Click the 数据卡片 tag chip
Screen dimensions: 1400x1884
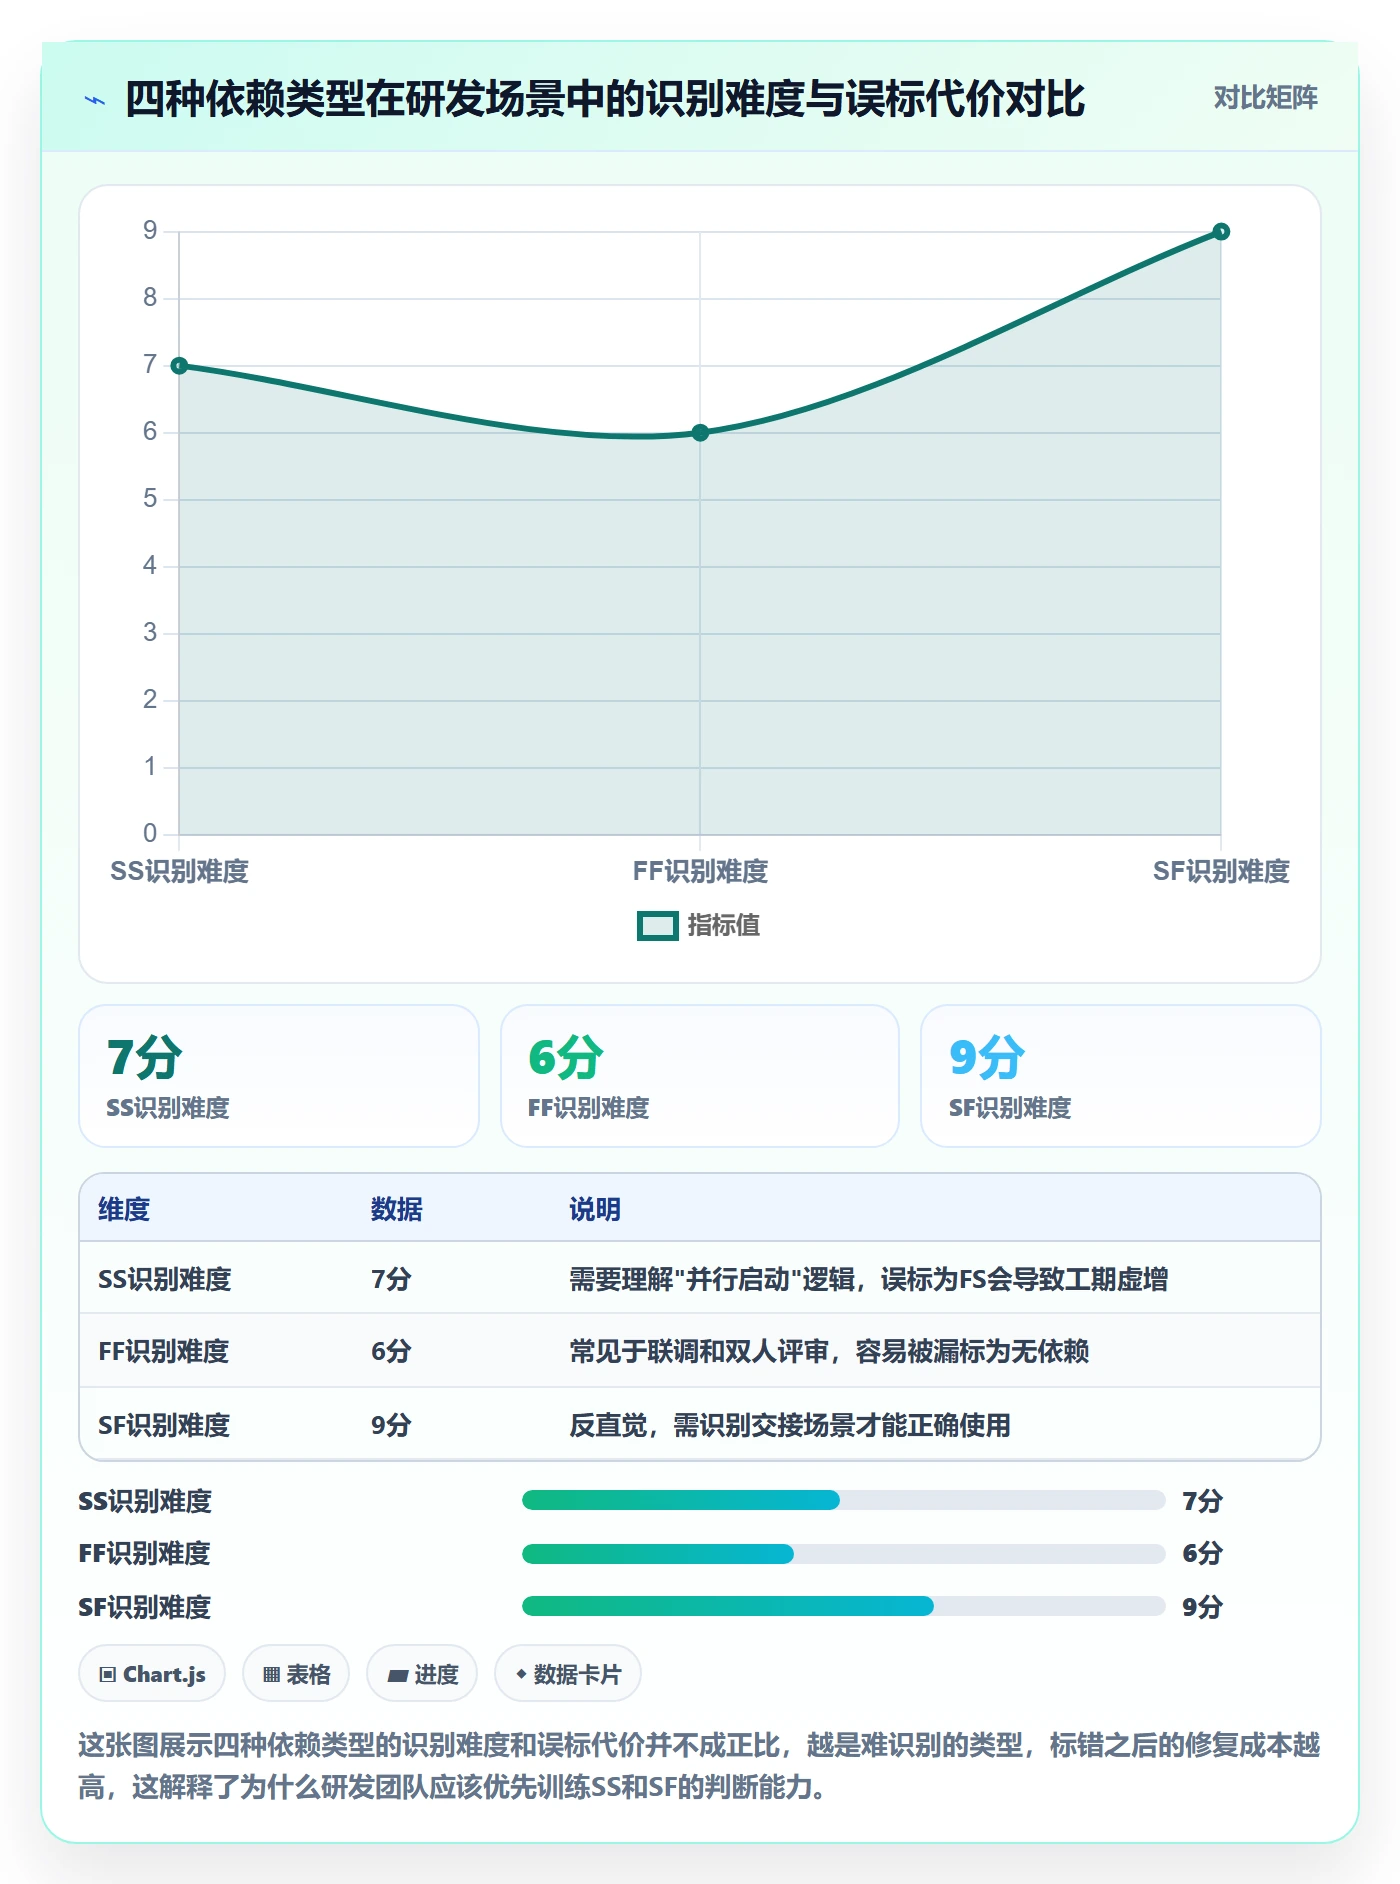coord(568,1674)
